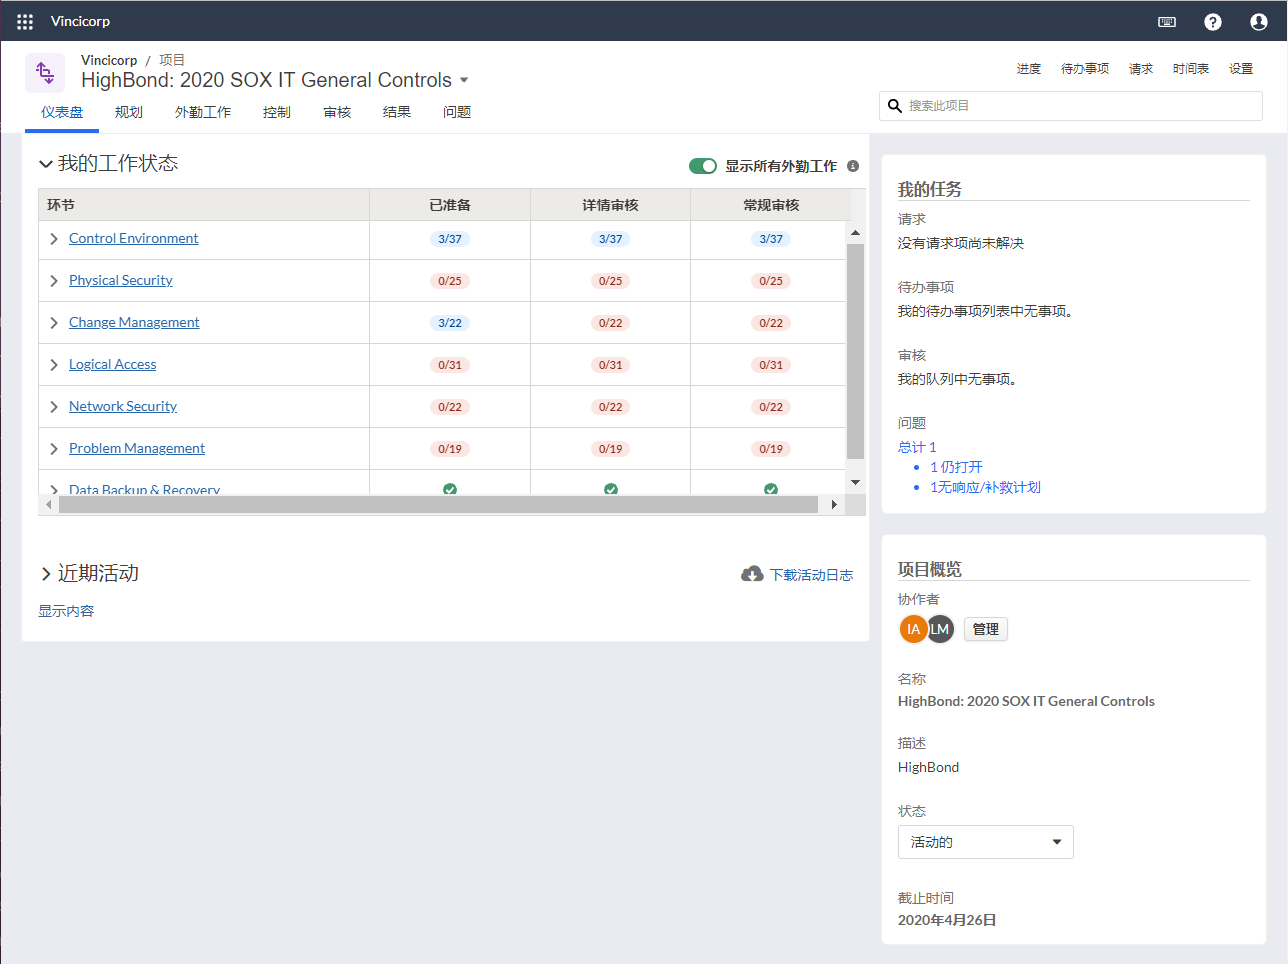Click the purple Projects app icon
The image size is (1288, 964).
[x=45, y=72]
